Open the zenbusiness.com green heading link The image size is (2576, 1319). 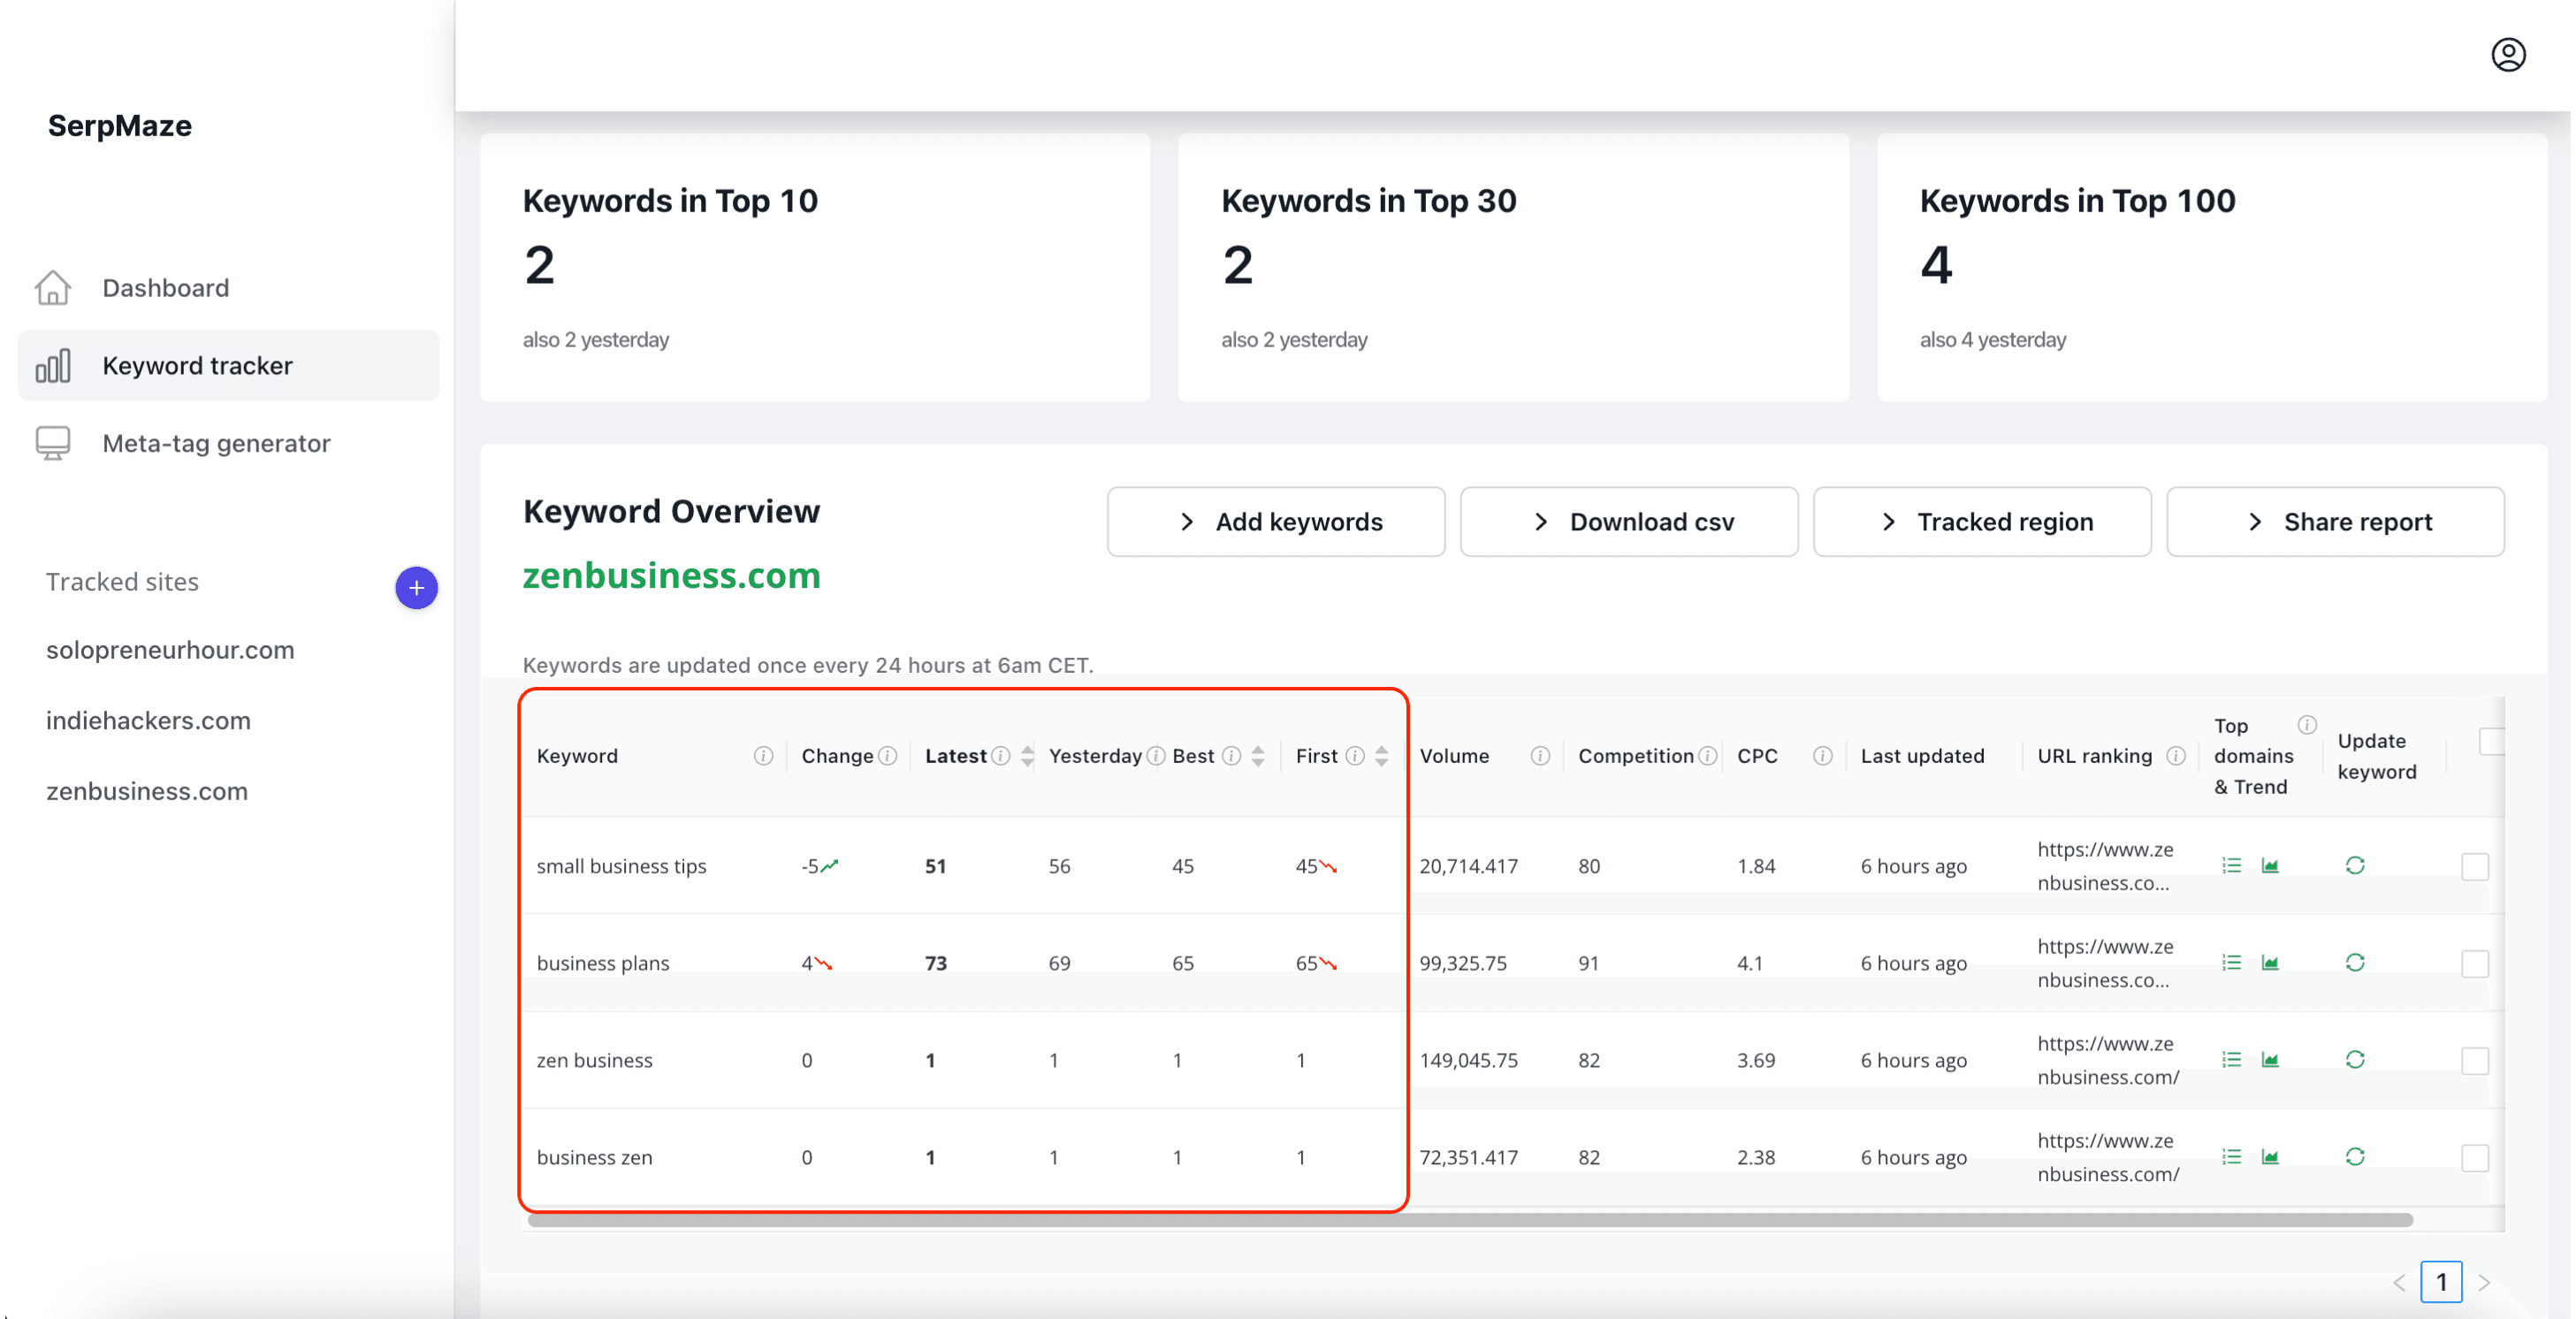(671, 575)
